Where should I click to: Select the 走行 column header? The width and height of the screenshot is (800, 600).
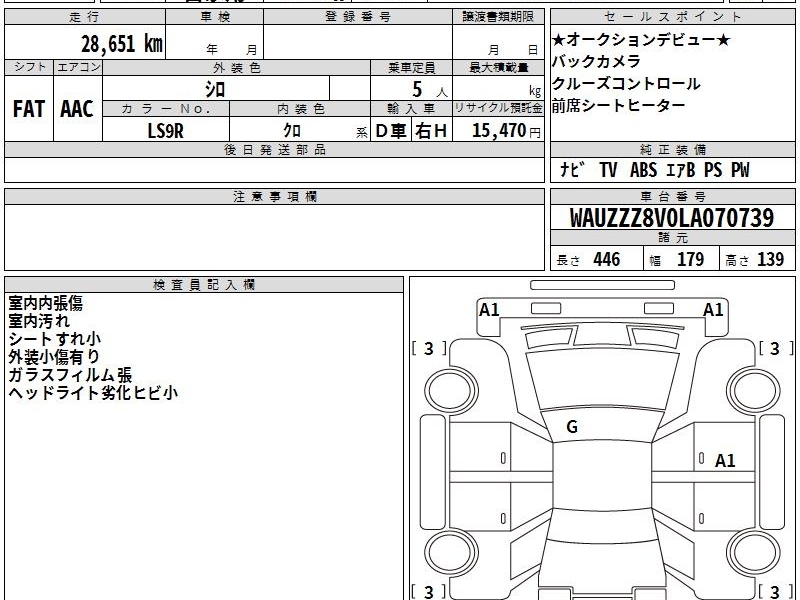[85, 17]
